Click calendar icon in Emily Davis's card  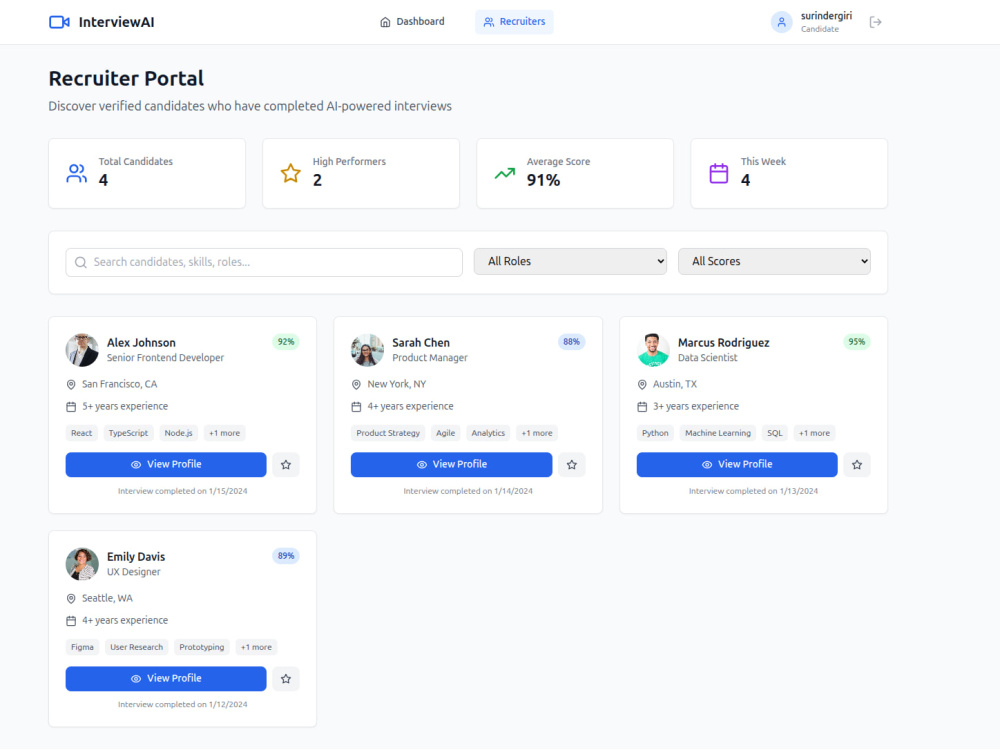[x=71, y=621]
